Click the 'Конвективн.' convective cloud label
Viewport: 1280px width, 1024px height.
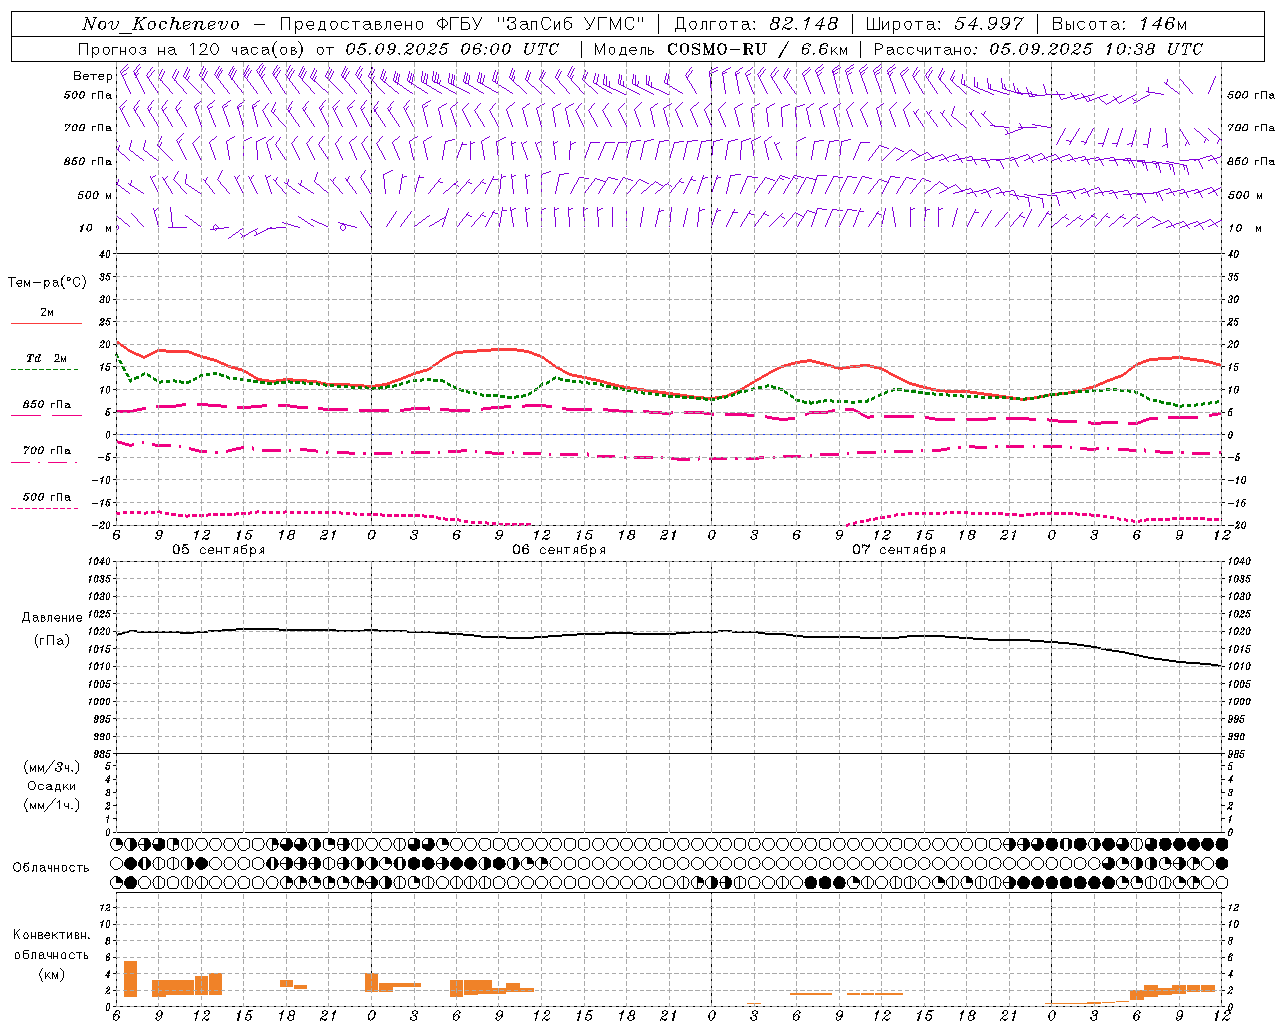(x=51, y=935)
